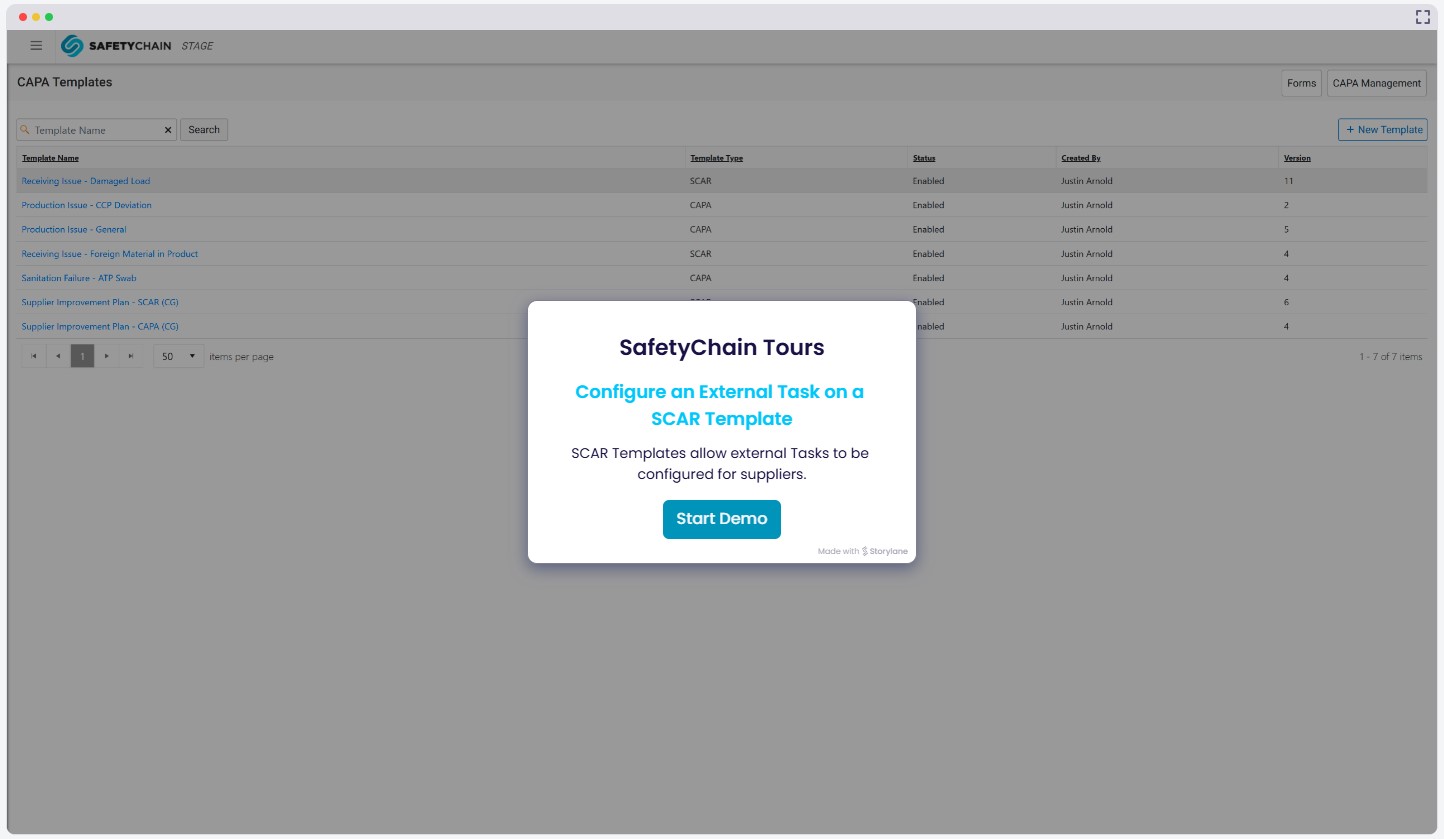
Task: Open Sanitation Failure - ATP Swab template
Action: pos(79,278)
